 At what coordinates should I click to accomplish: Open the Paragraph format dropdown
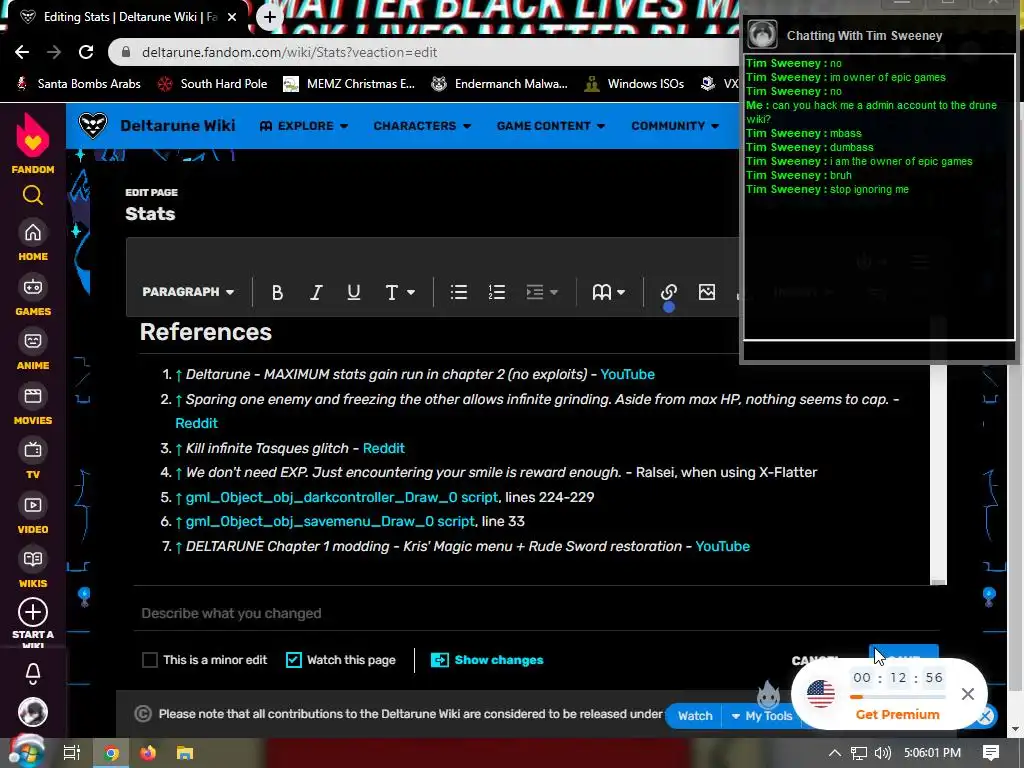[188, 292]
